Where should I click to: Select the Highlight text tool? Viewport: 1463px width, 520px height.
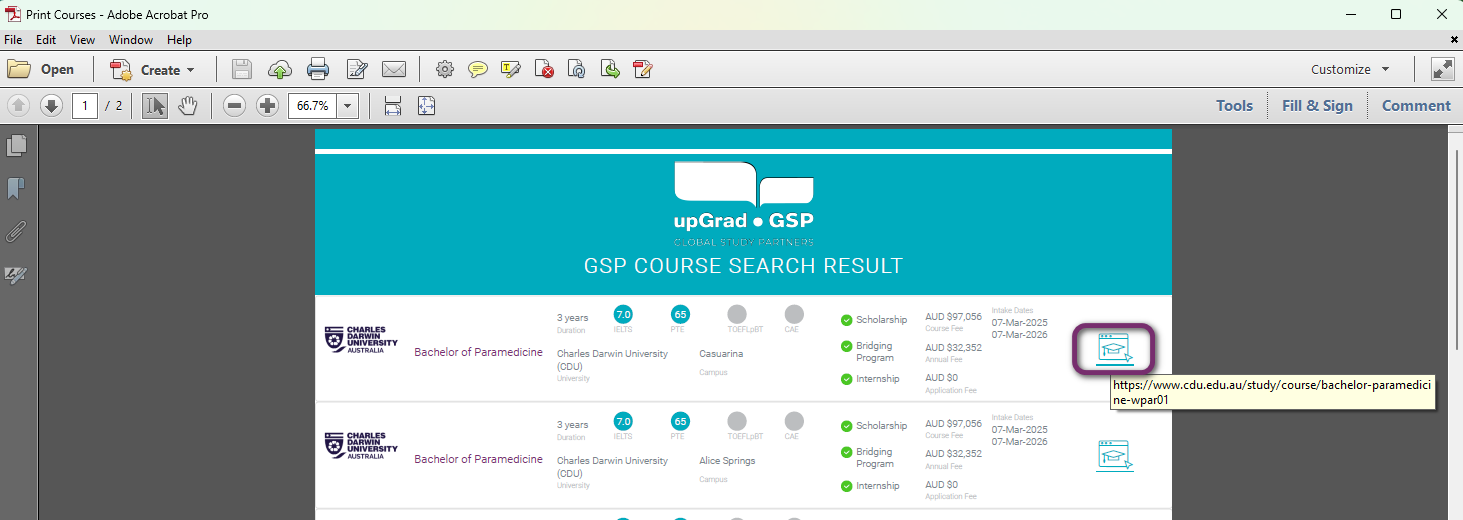511,69
